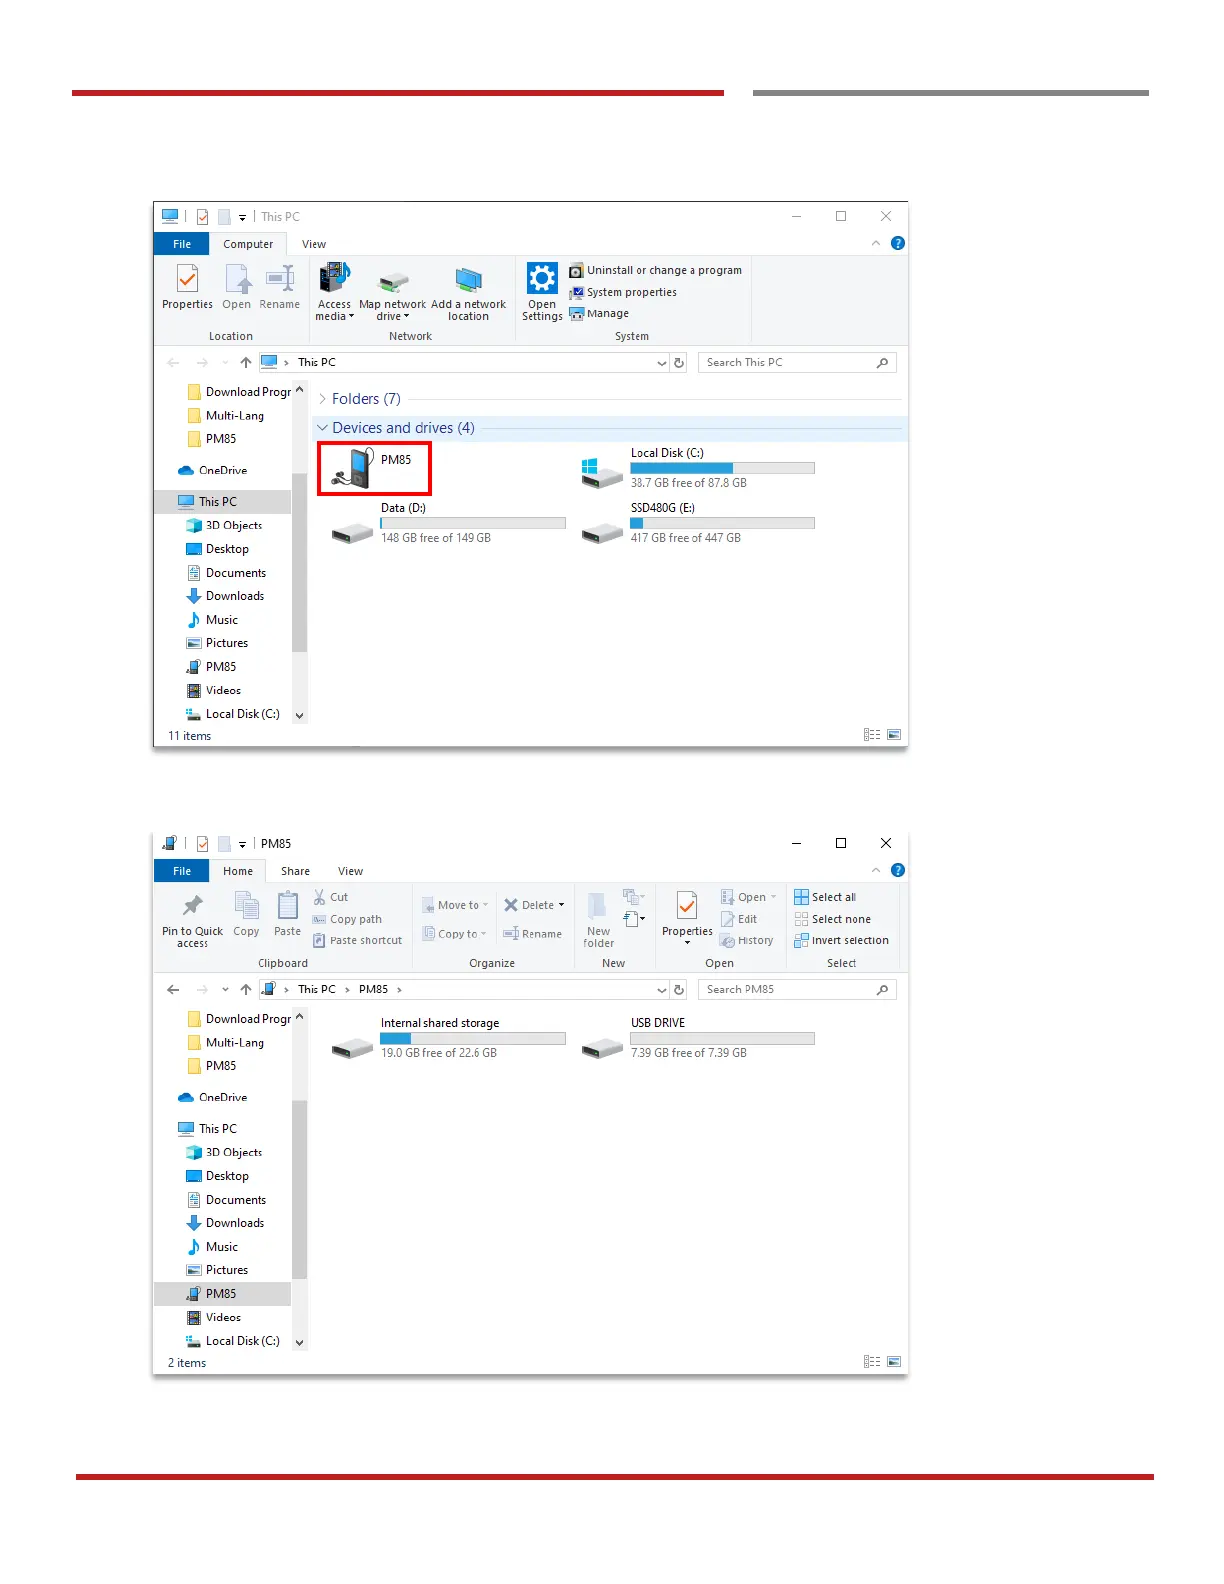1224x1584 pixels.
Task: Click sidebar scroll down arrow in This PC window
Action: [299, 716]
